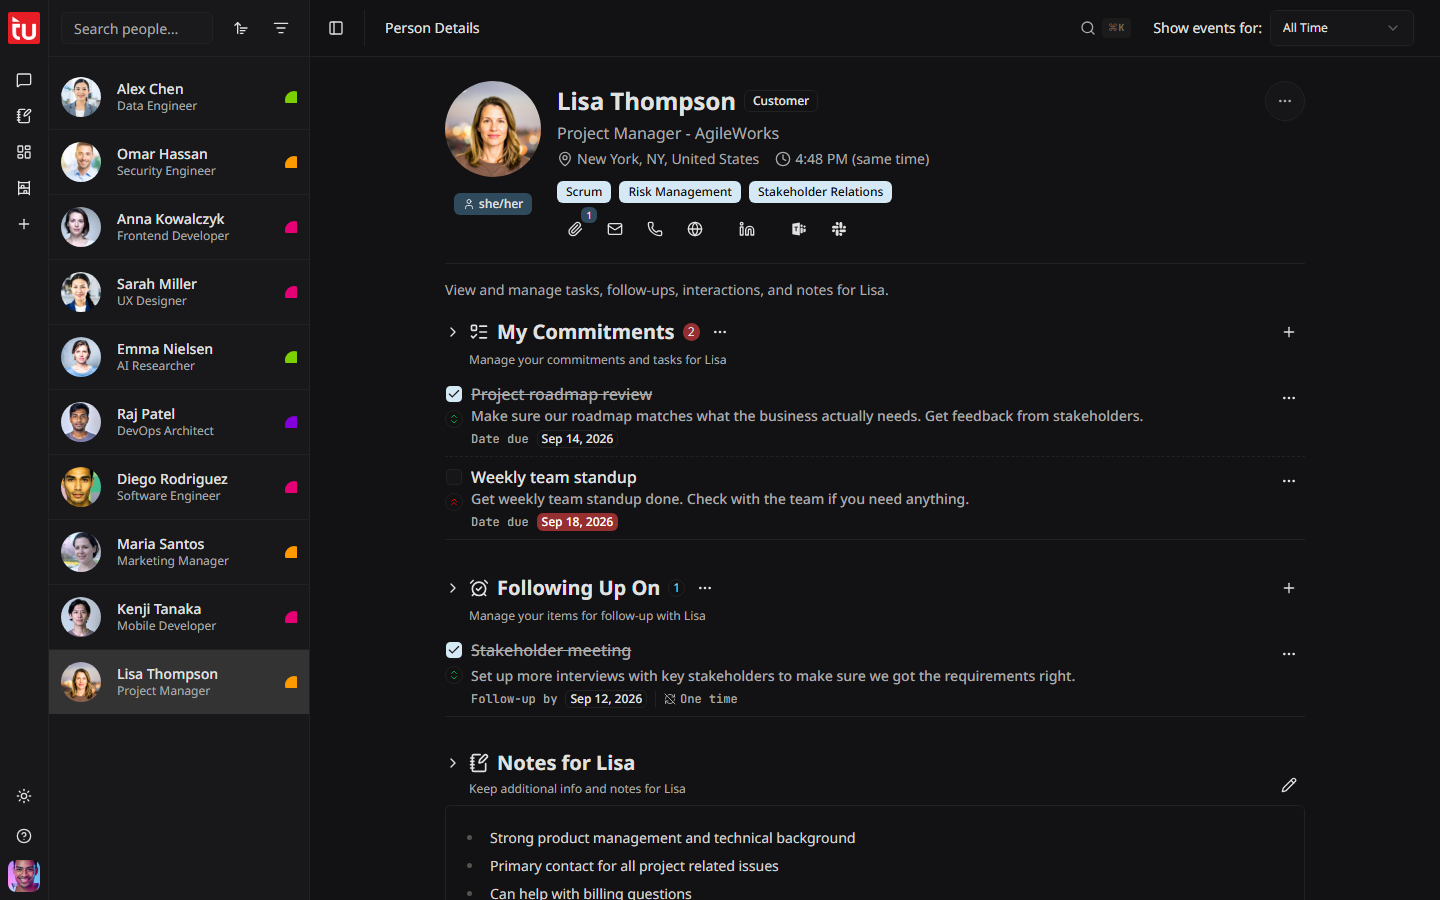Viewport: 1440px width, 900px height.
Task: Open the dashboard grid sidebar icon
Action: (x=24, y=152)
